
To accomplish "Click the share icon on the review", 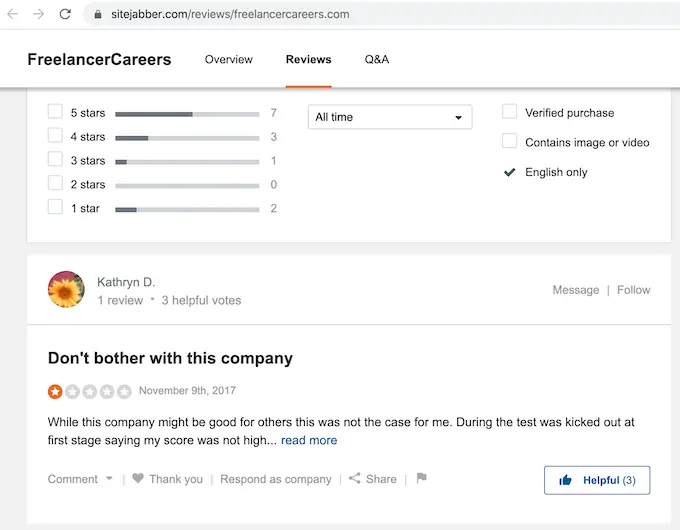I will 355,479.
